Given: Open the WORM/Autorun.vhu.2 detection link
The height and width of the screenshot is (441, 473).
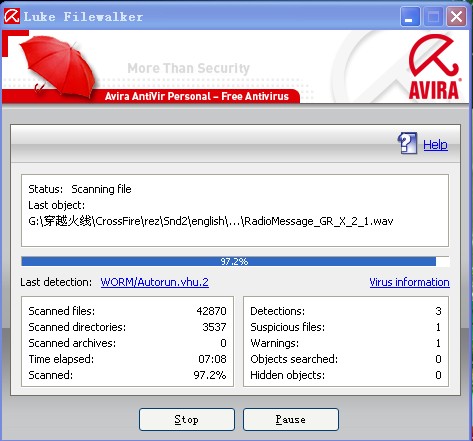Looking at the screenshot, I should coord(155,282).
